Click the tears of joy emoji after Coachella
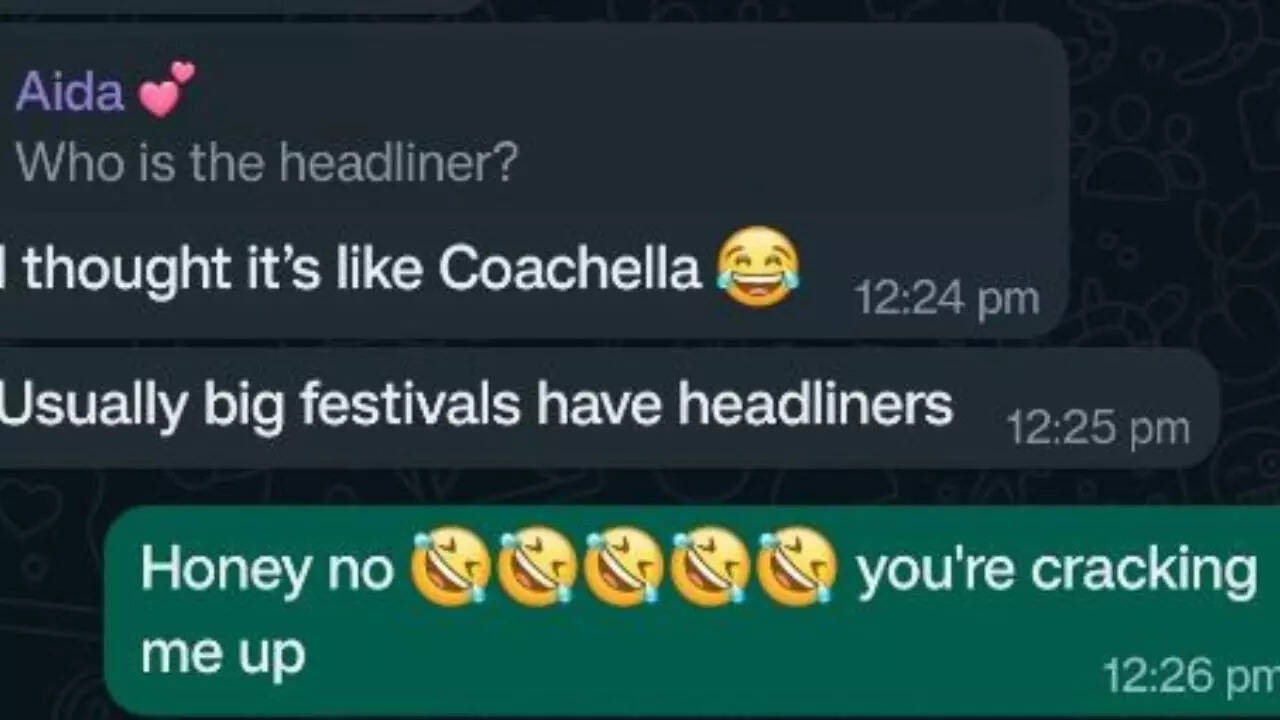Image resolution: width=1280 pixels, height=720 pixels. coord(758,266)
